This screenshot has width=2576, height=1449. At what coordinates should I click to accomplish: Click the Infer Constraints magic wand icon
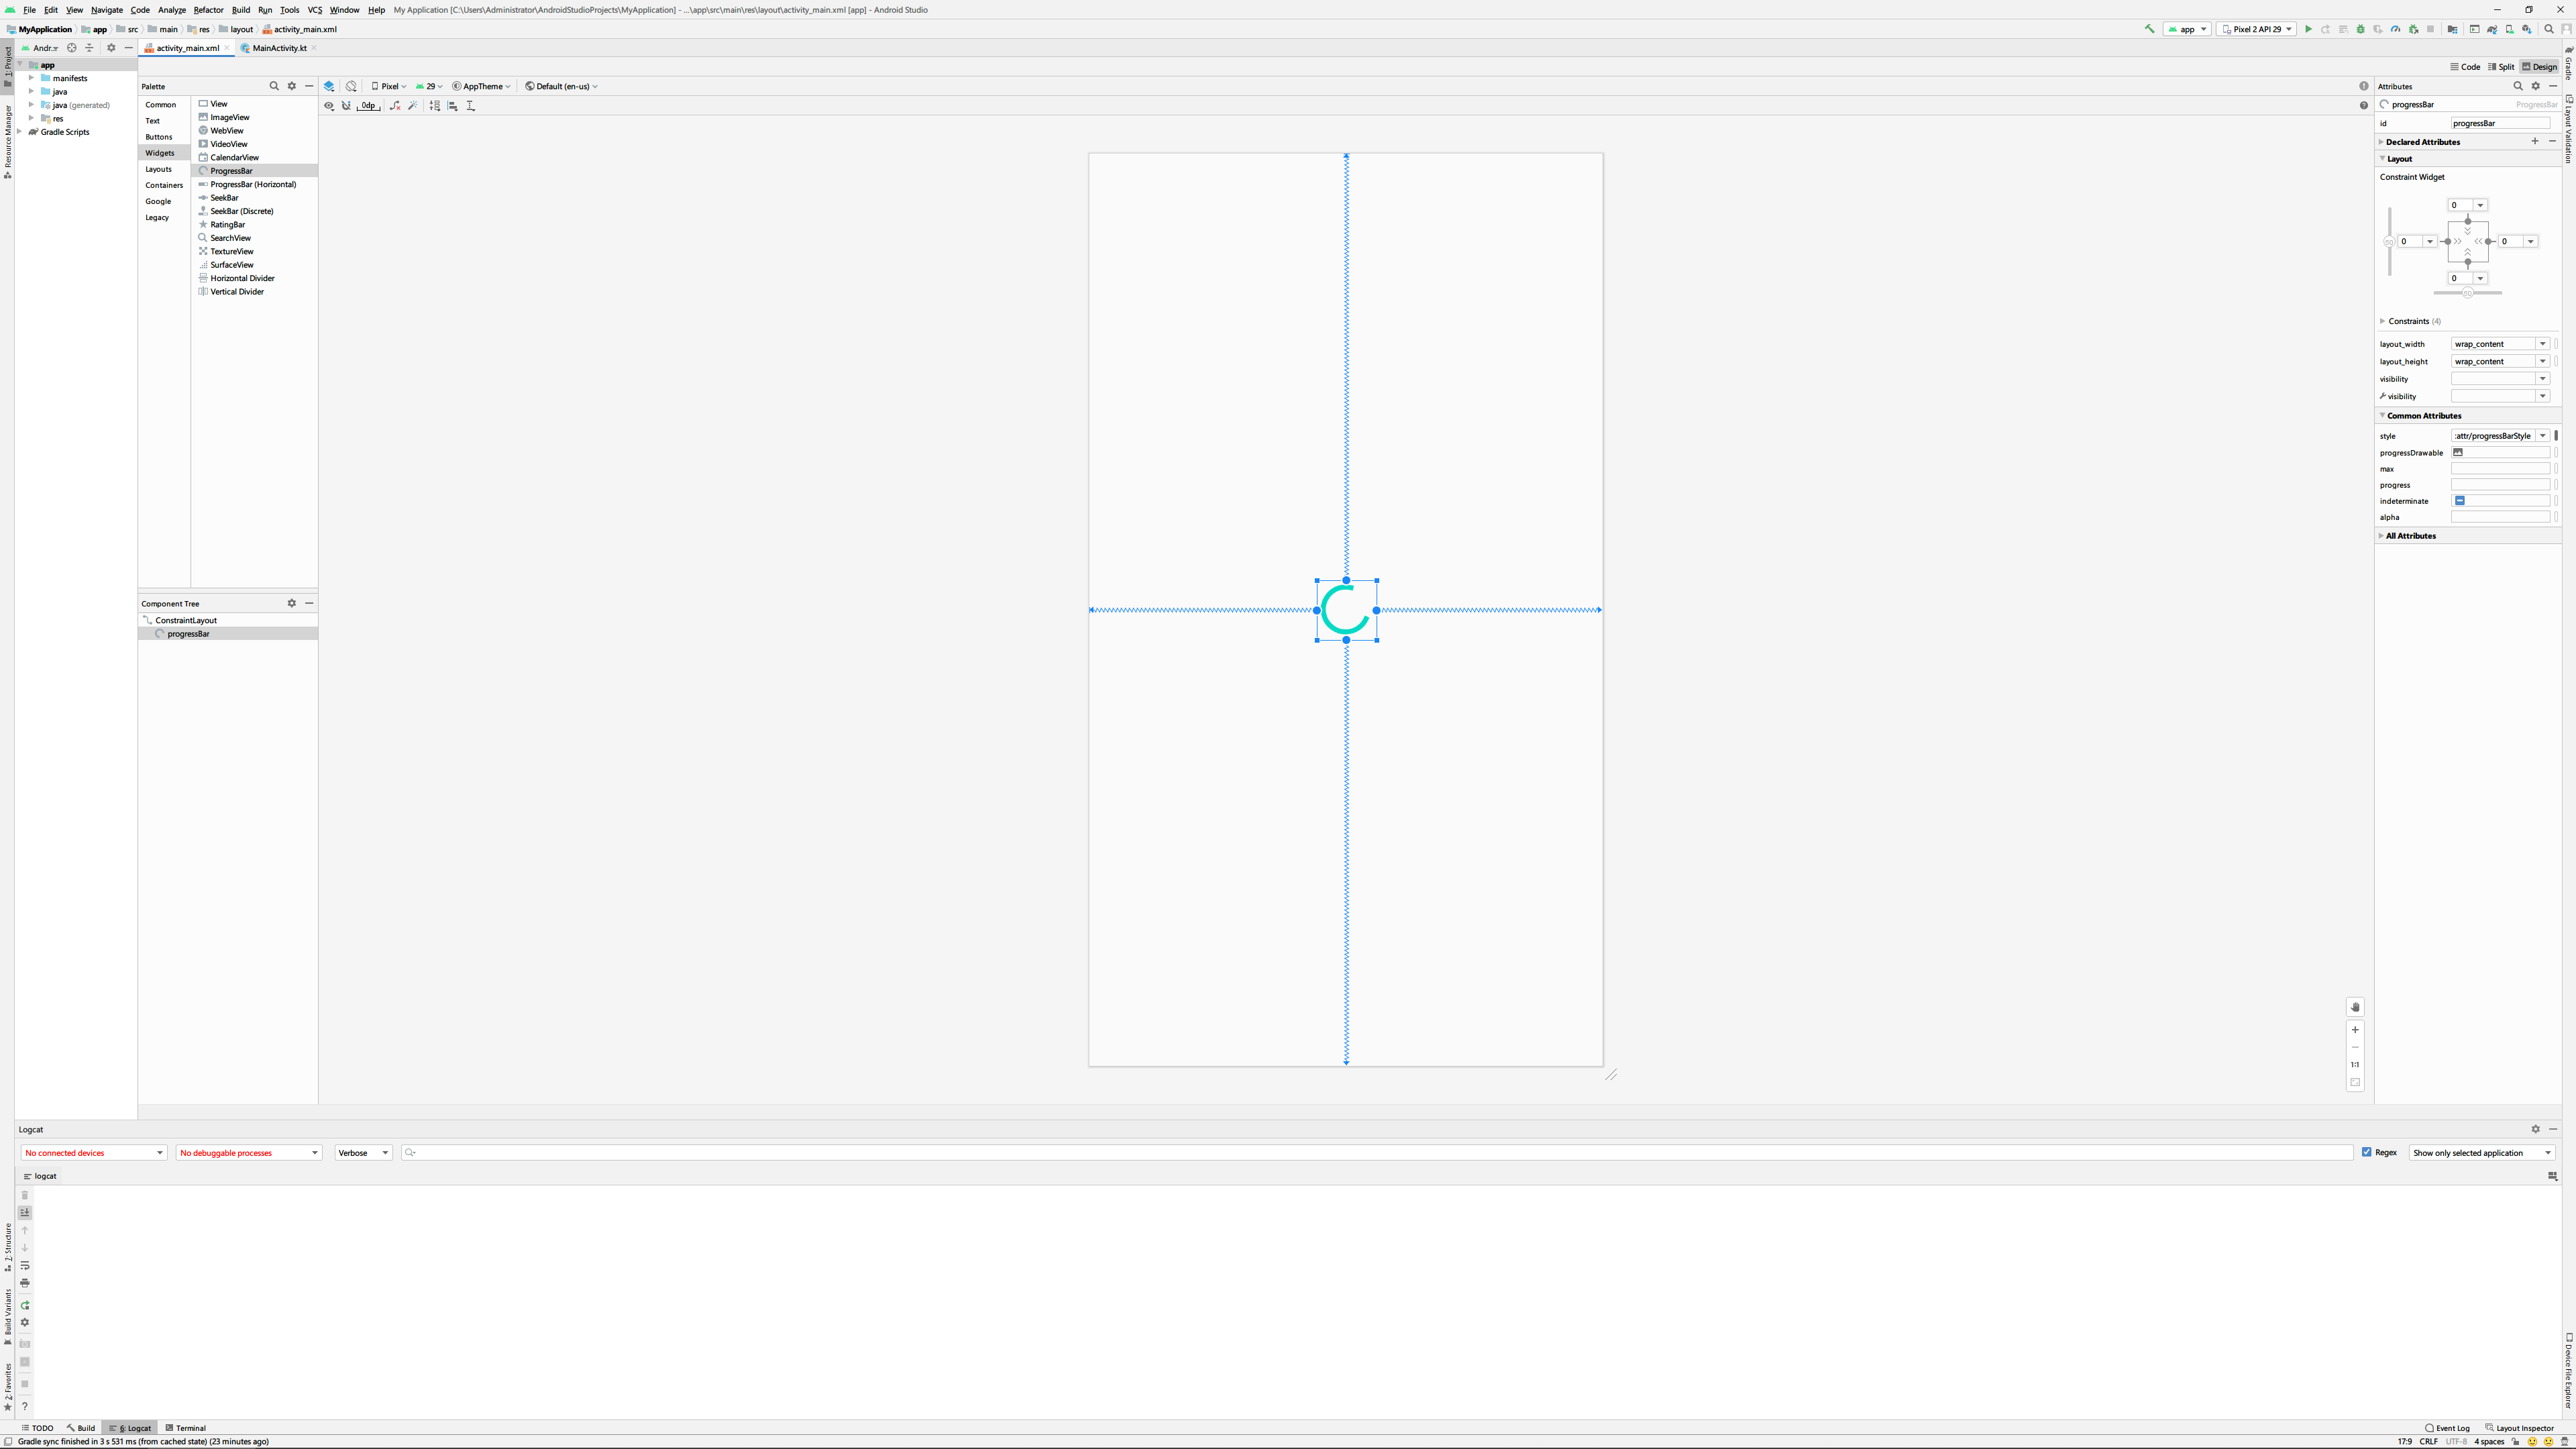click(x=412, y=106)
